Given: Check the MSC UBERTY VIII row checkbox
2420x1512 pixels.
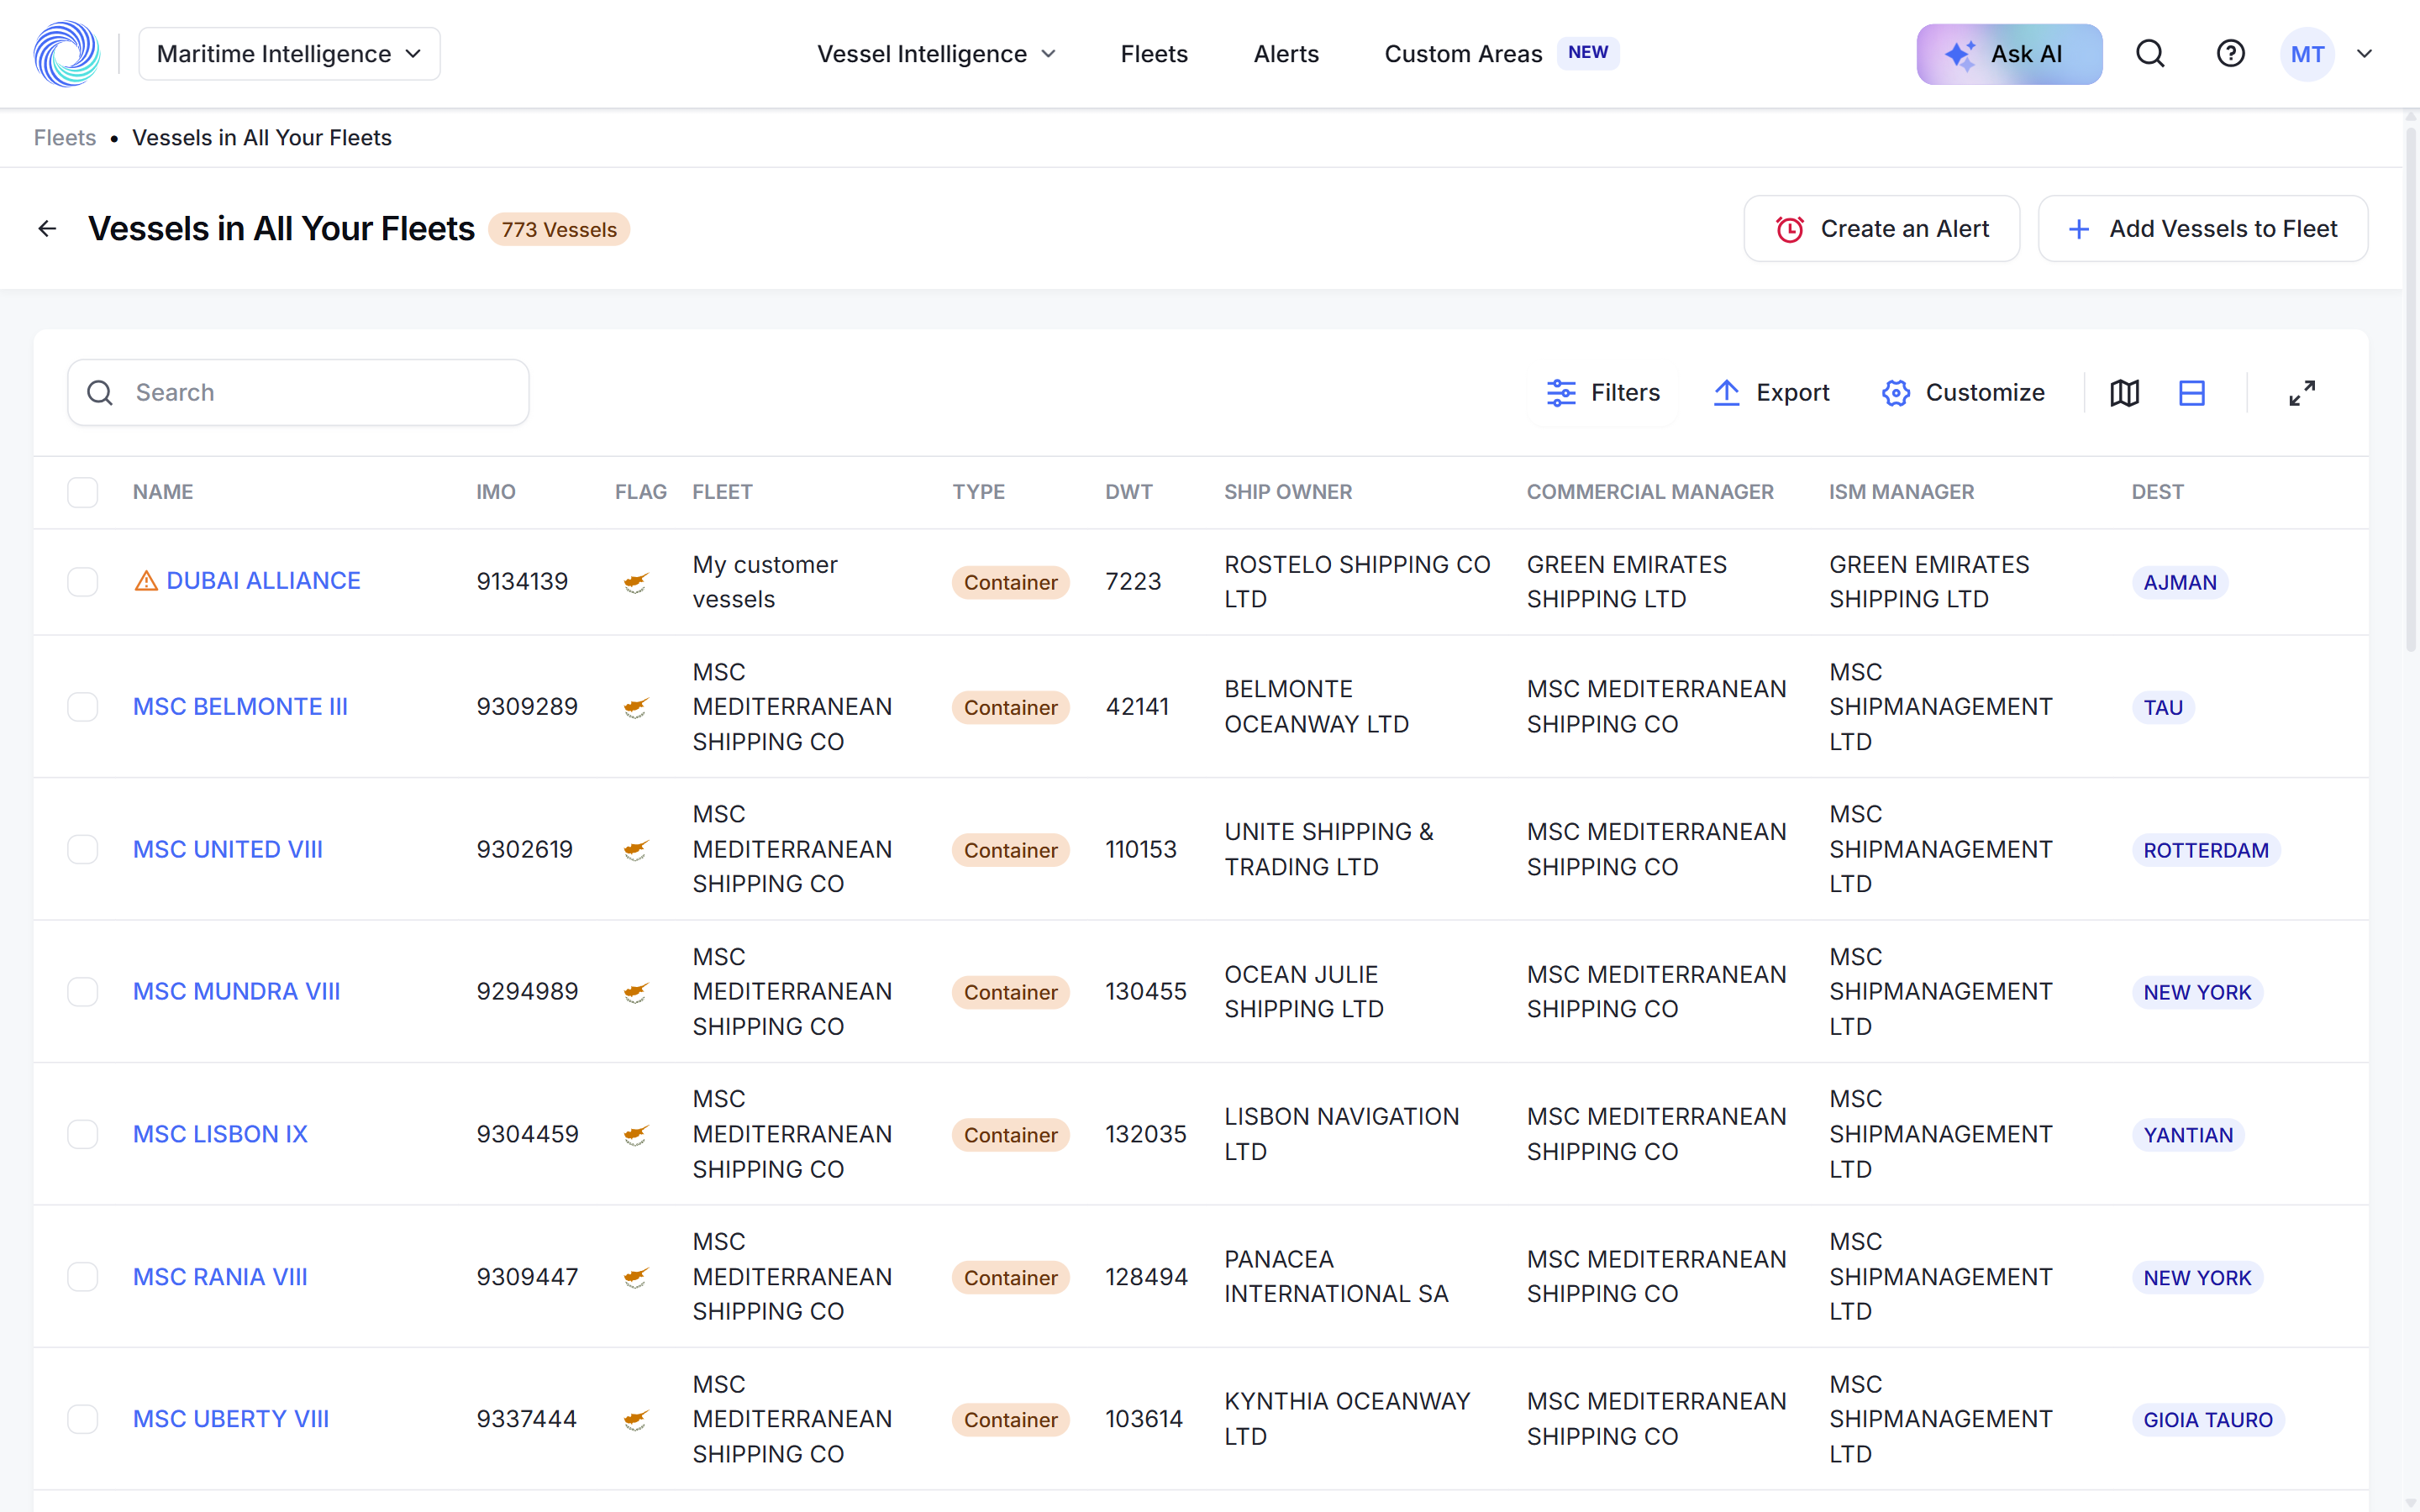Looking at the screenshot, I should tap(83, 1419).
